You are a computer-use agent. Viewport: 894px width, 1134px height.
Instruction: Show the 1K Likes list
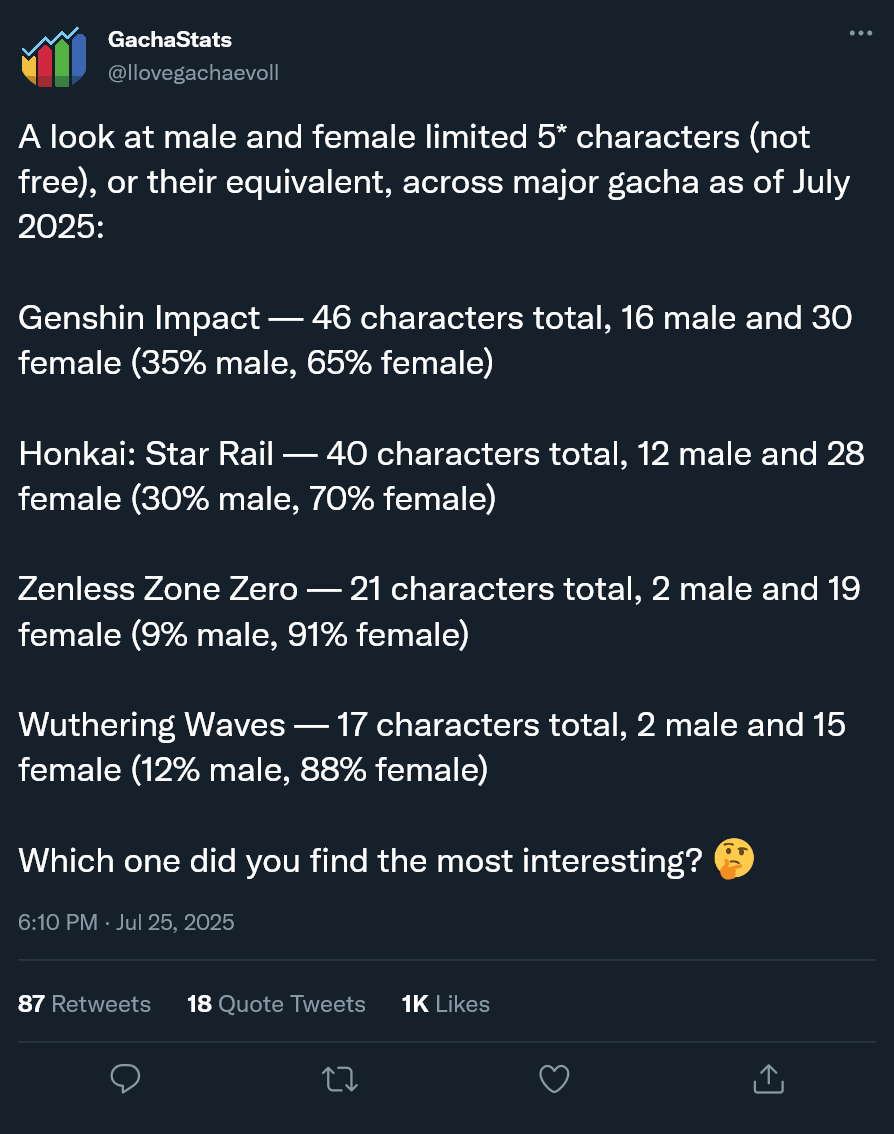tap(445, 1003)
